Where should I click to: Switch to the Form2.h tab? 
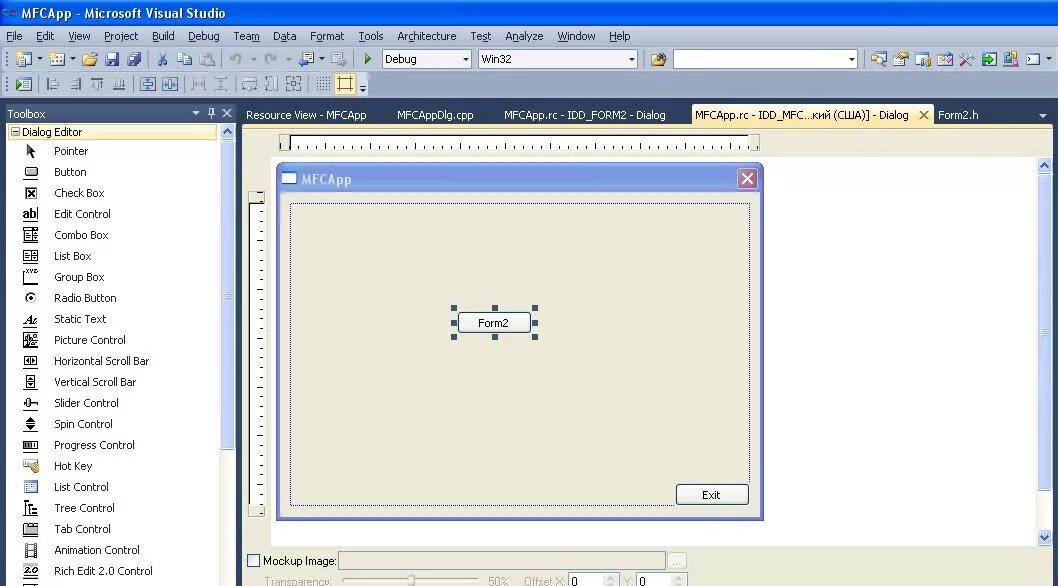pos(958,115)
